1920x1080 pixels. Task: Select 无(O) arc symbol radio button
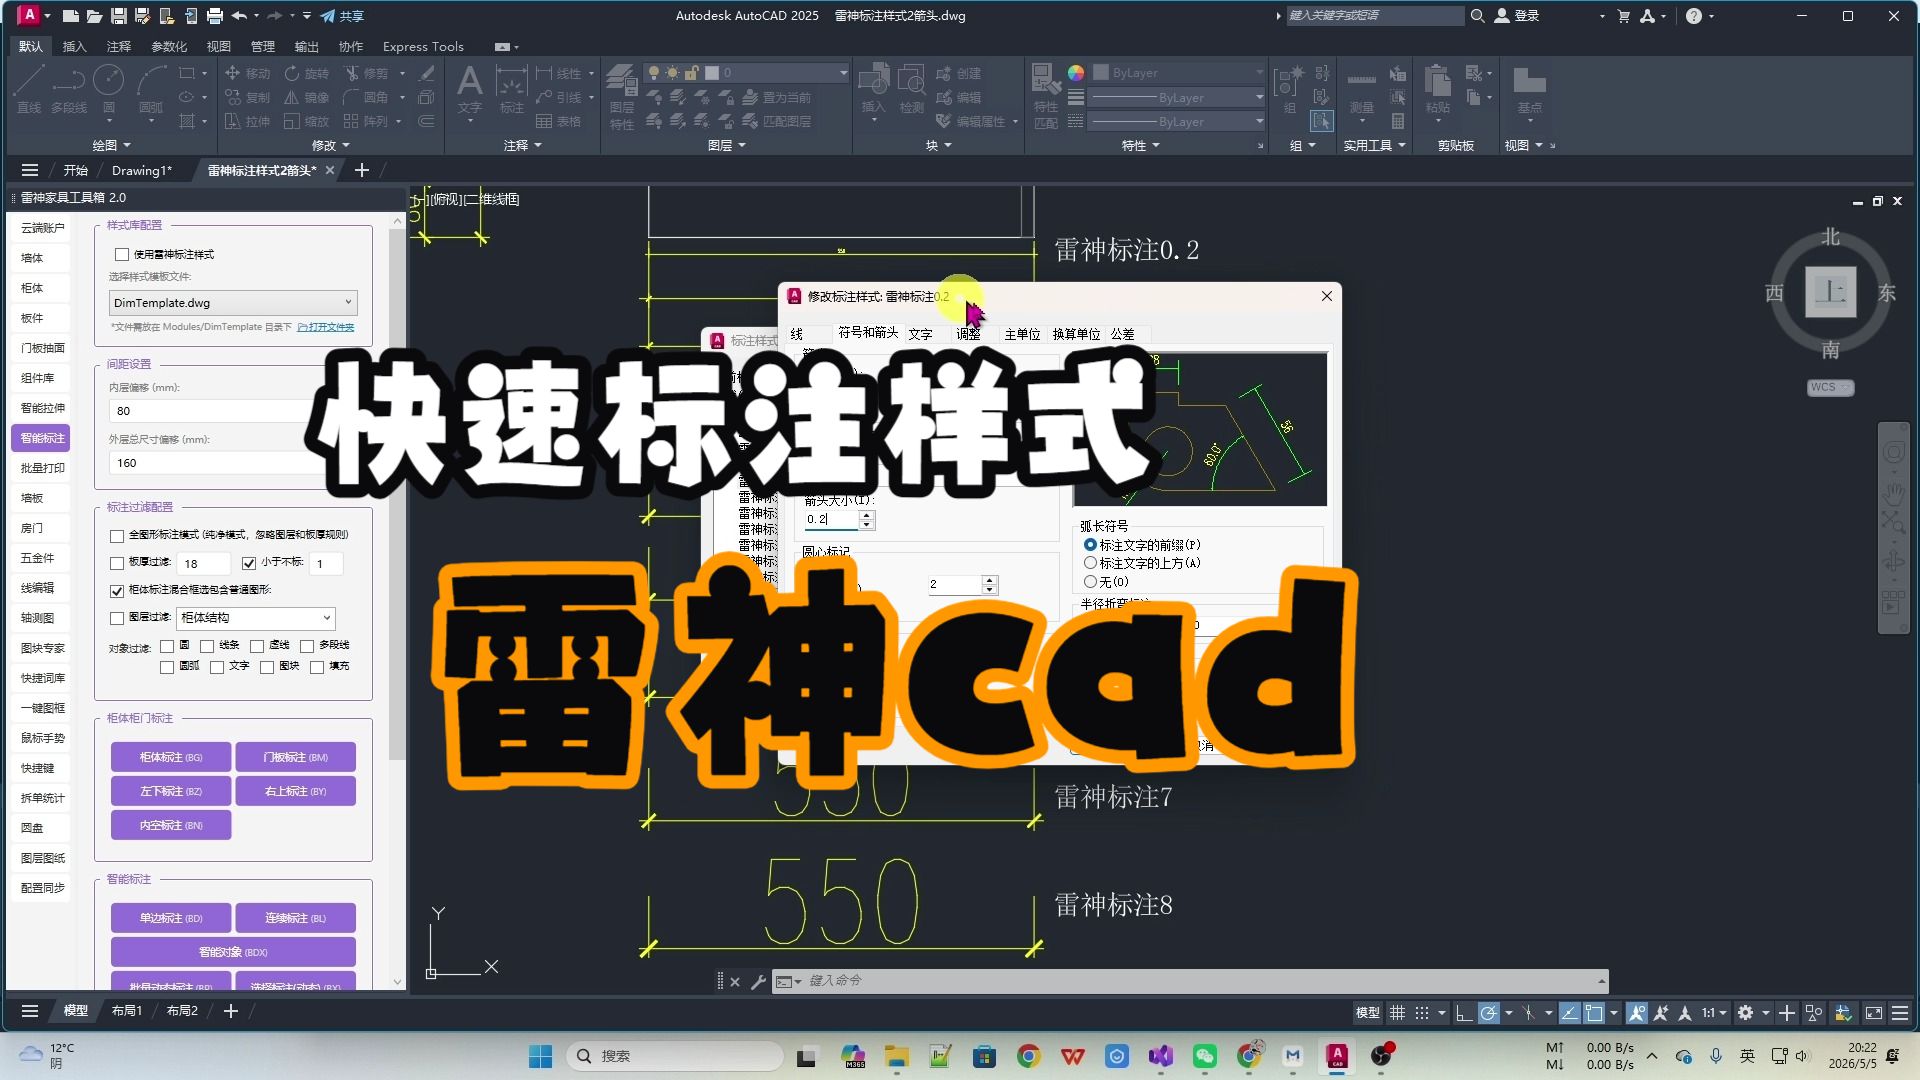[1090, 581]
